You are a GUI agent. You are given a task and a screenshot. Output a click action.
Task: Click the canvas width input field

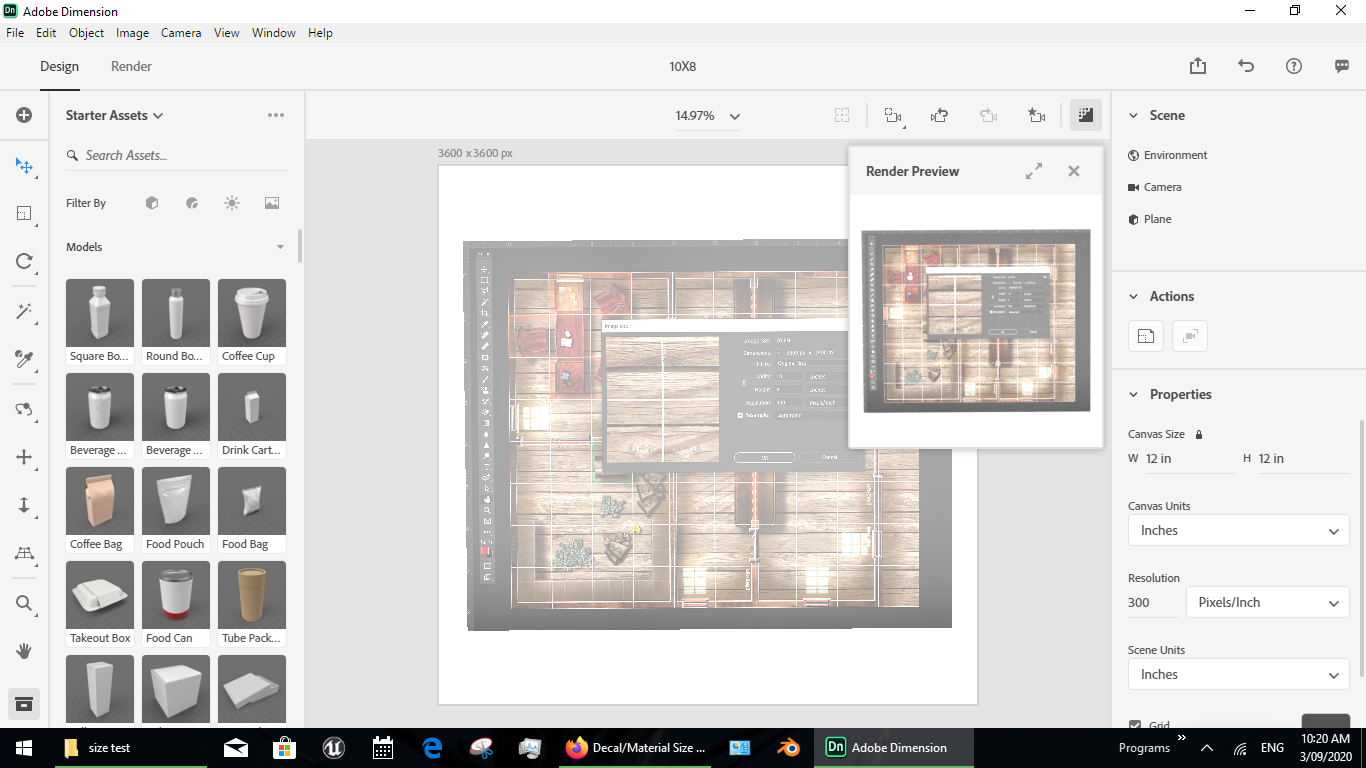tap(1189, 458)
